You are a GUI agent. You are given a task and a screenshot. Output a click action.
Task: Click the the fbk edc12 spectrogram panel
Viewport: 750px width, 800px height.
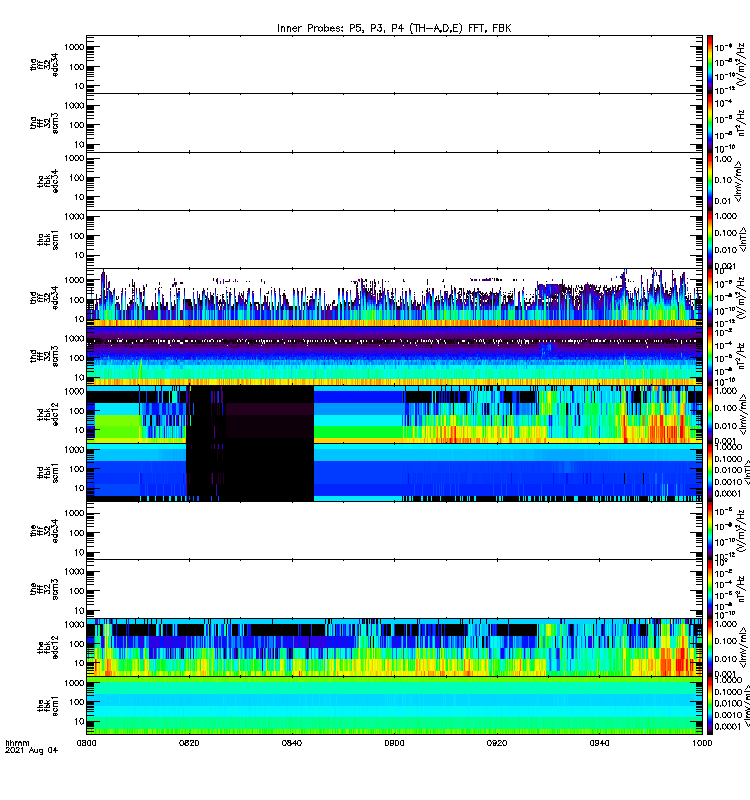click(394, 647)
